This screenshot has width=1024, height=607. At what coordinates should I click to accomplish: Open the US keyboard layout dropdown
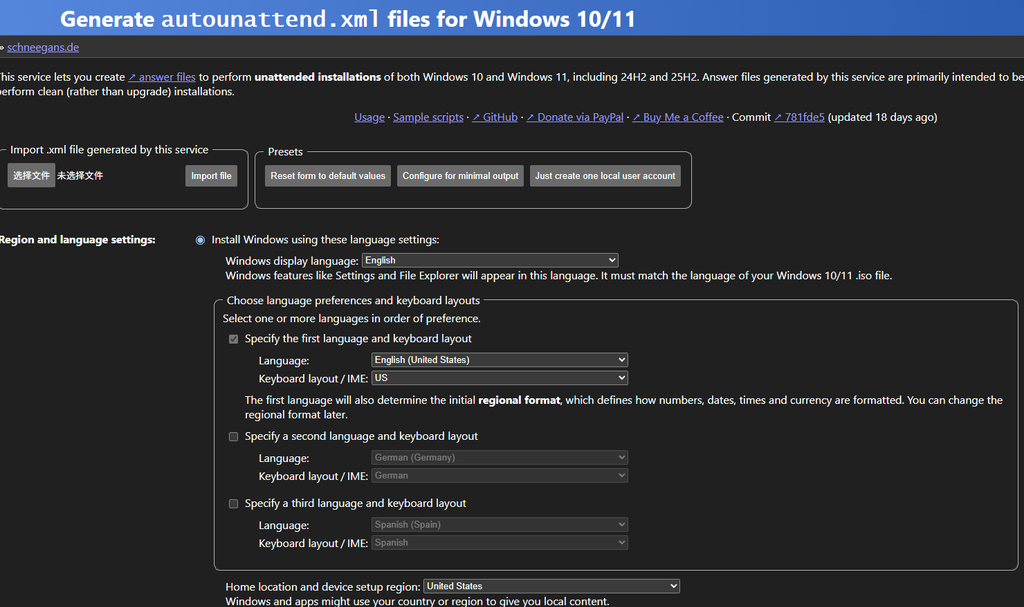(500, 378)
